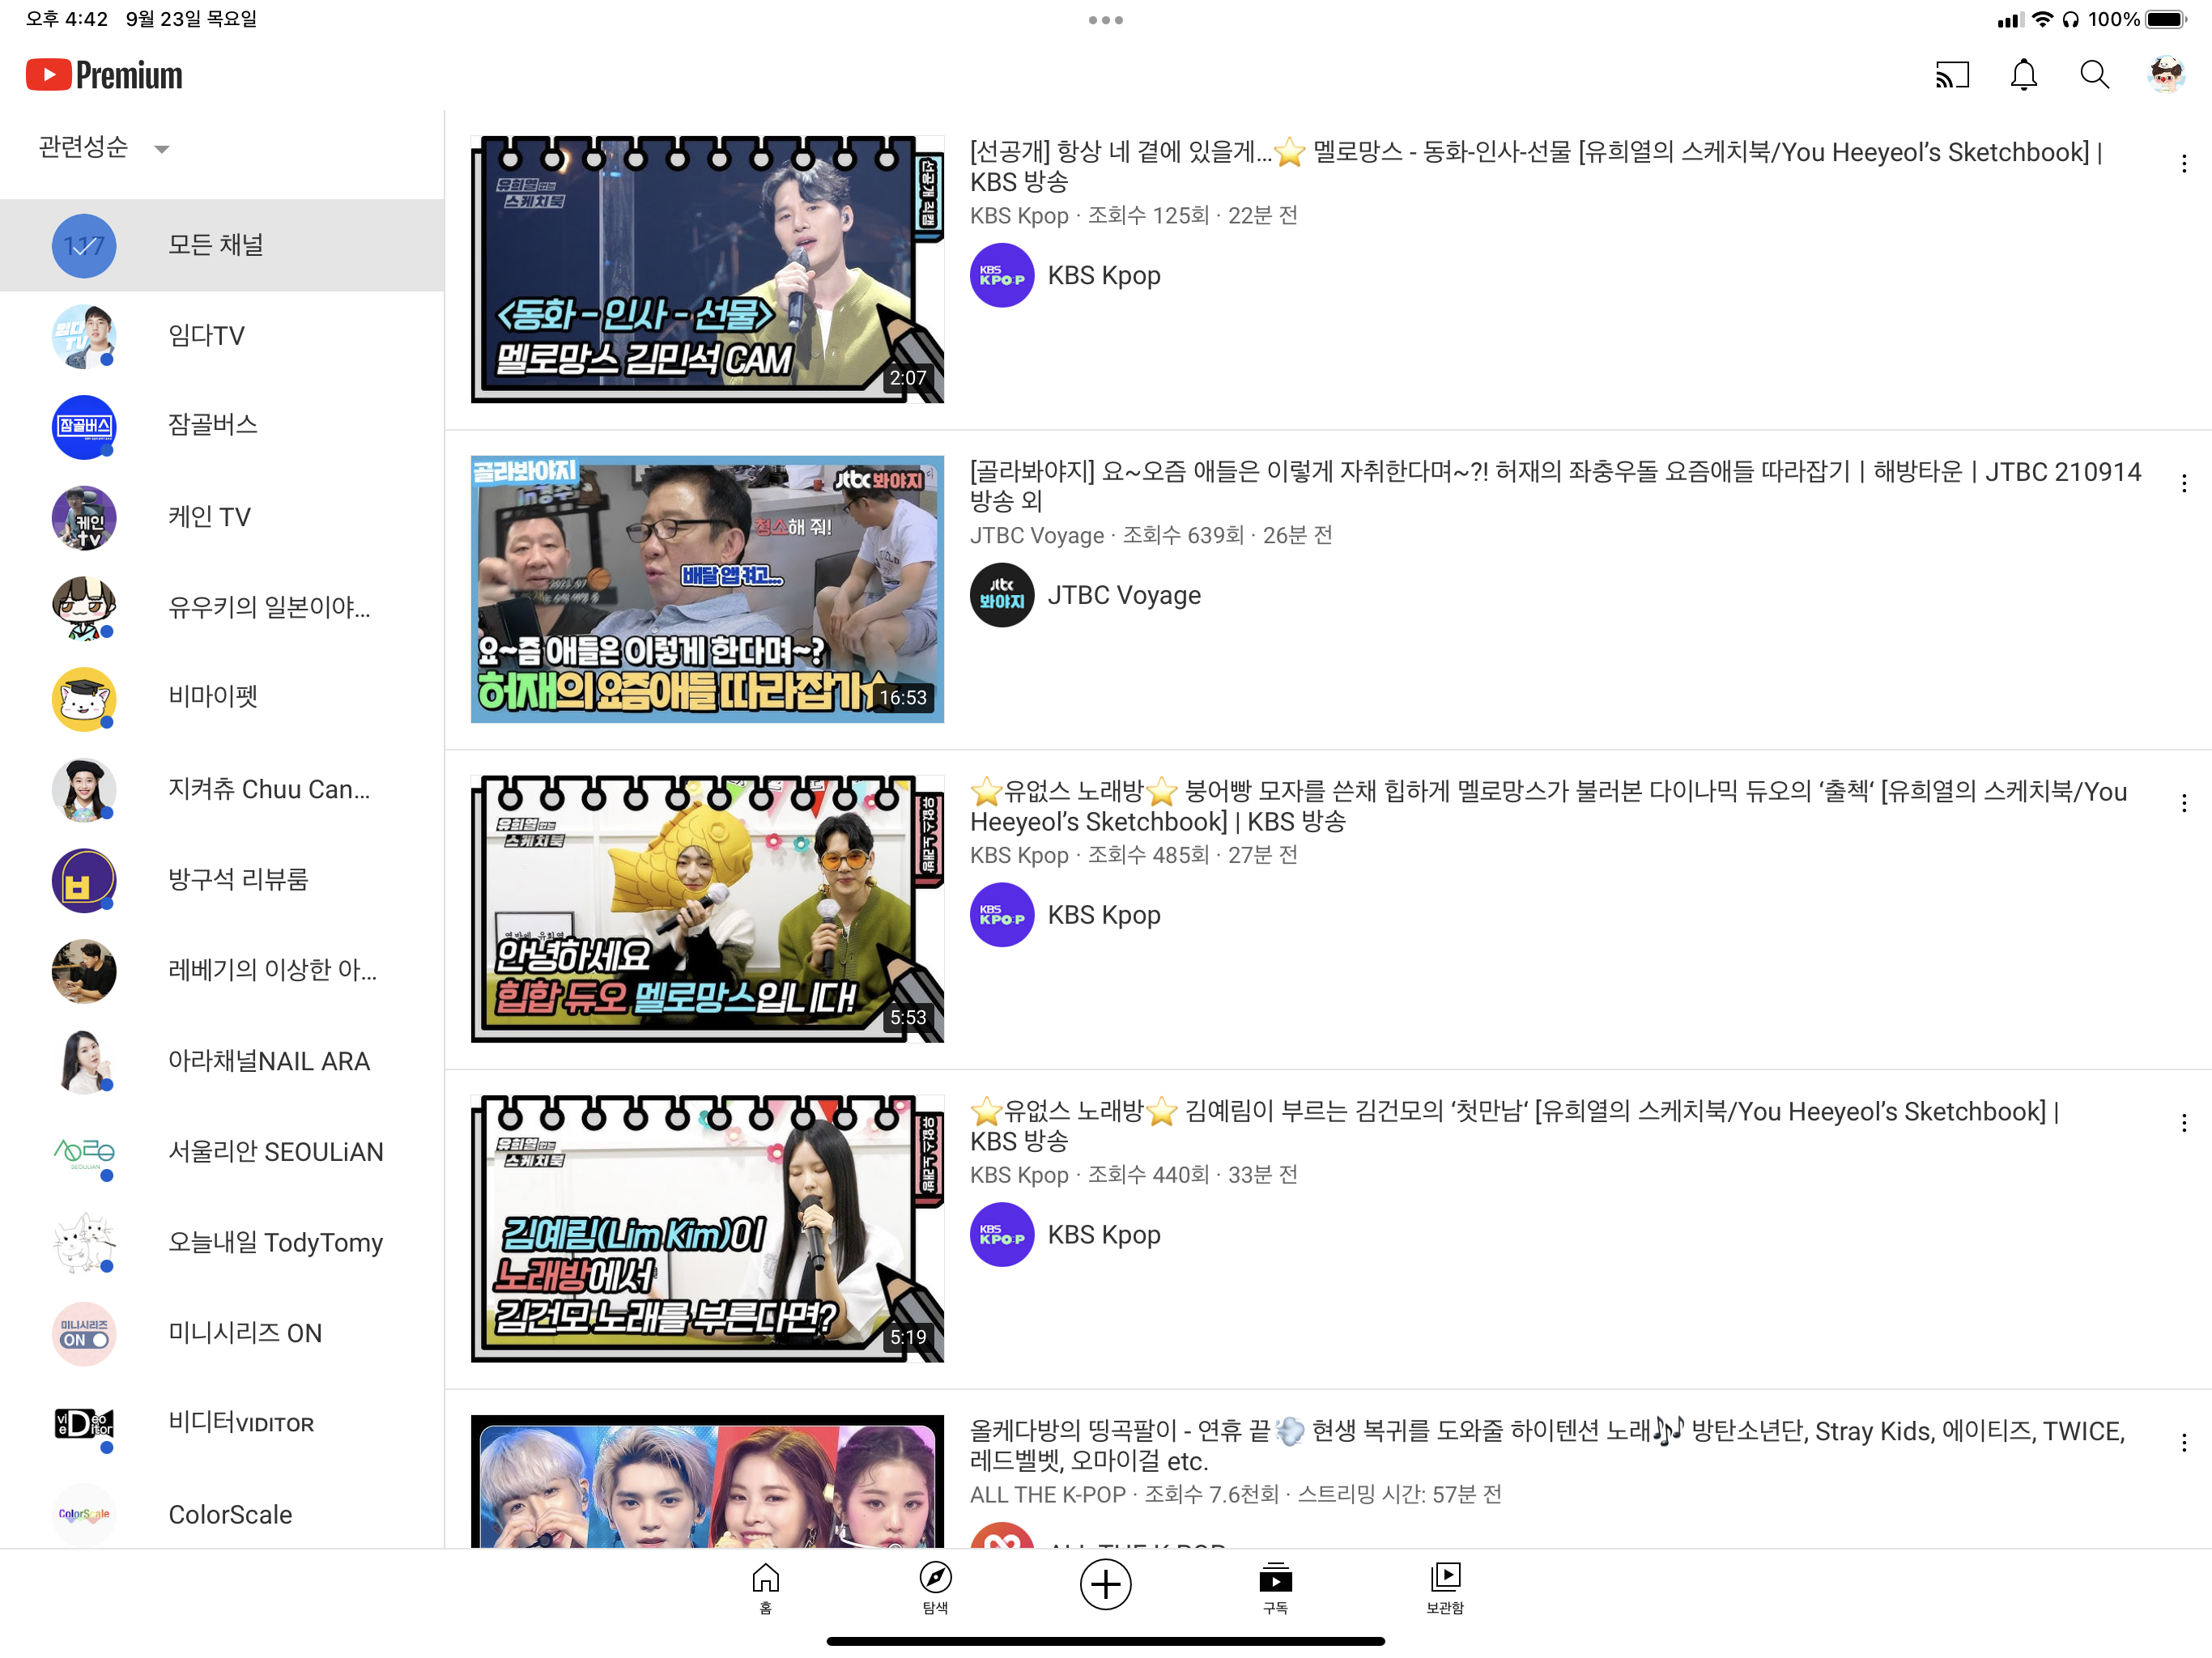Open the notifications bell
Screen dimensions: 2212x1658
click(2023, 75)
